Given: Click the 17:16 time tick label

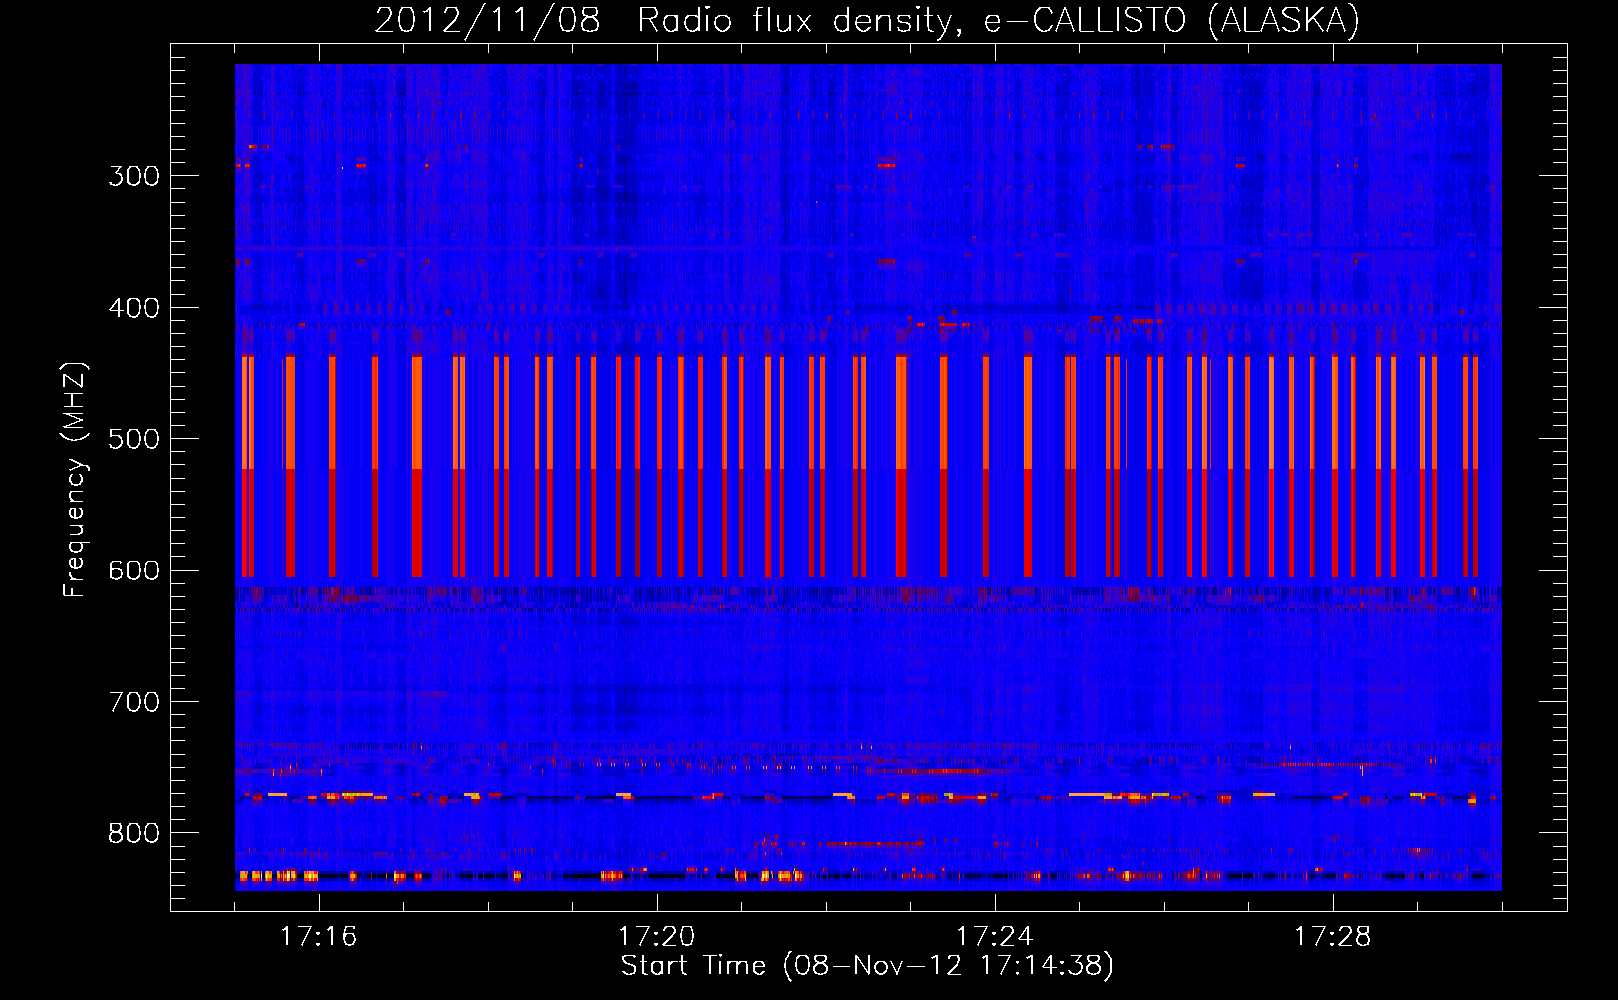Looking at the screenshot, I should pos(318,937).
